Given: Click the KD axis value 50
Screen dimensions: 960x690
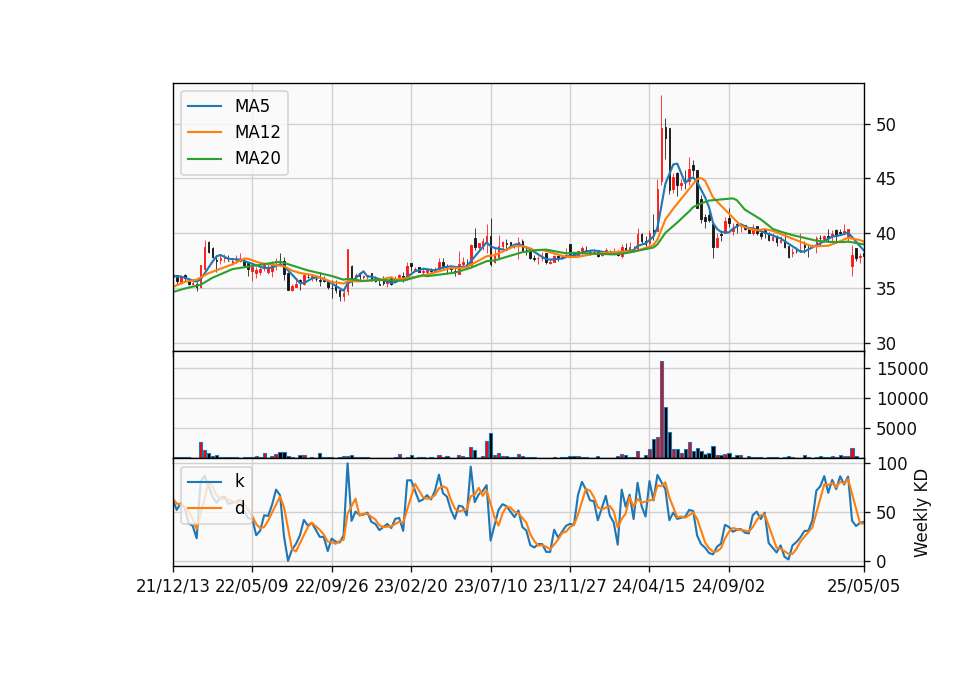Looking at the screenshot, I should click(x=885, y=512).
